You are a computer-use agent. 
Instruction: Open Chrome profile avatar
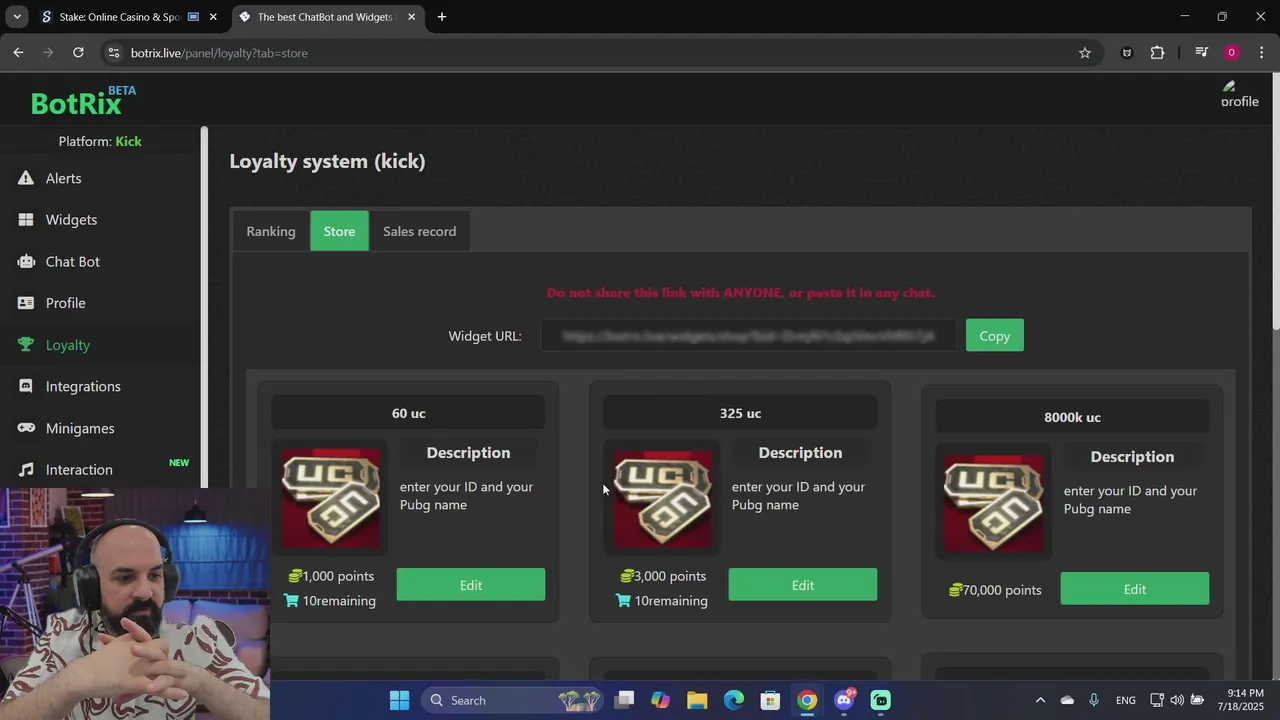coord(1231,53)
